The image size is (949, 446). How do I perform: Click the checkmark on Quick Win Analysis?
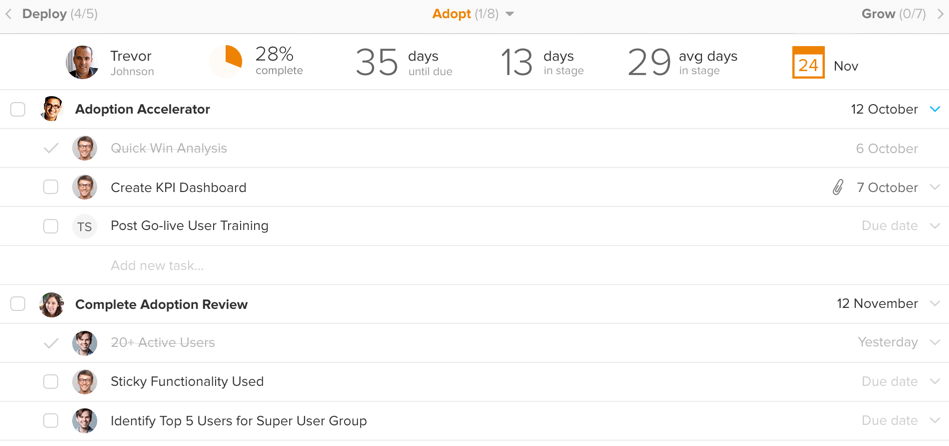tap(51, 148)
